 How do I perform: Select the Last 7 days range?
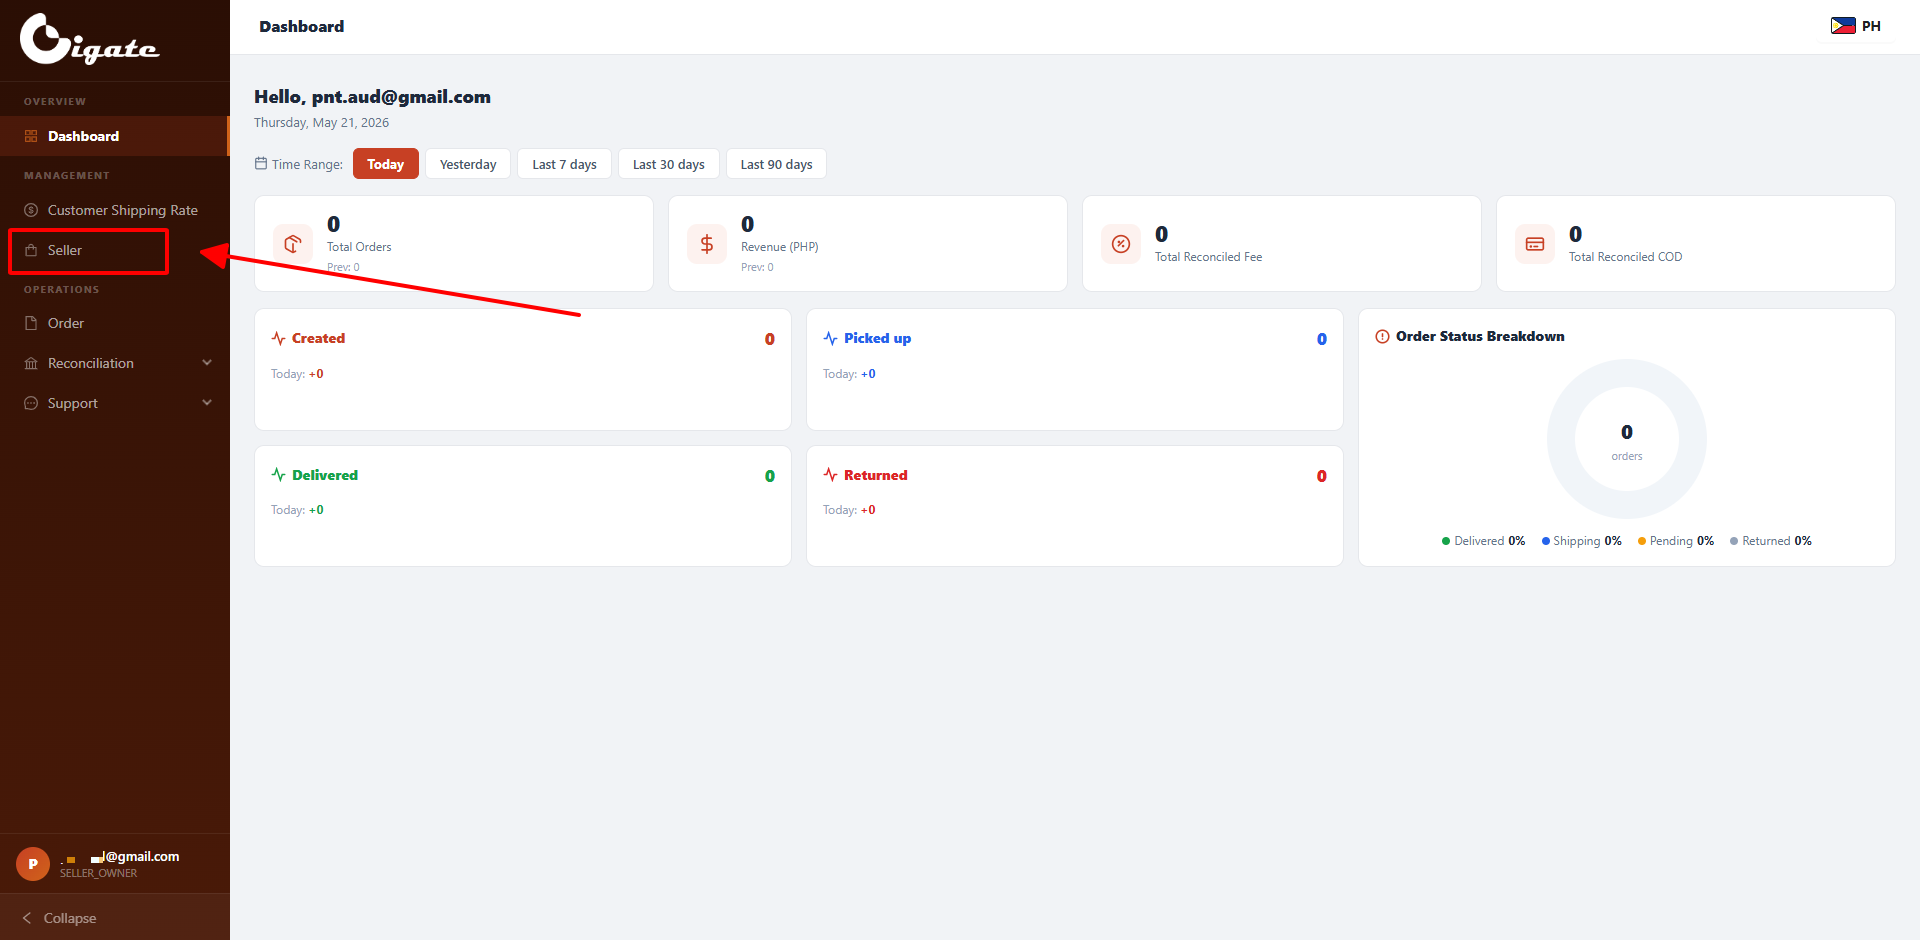pyautogui.click(x=564, y=164)
